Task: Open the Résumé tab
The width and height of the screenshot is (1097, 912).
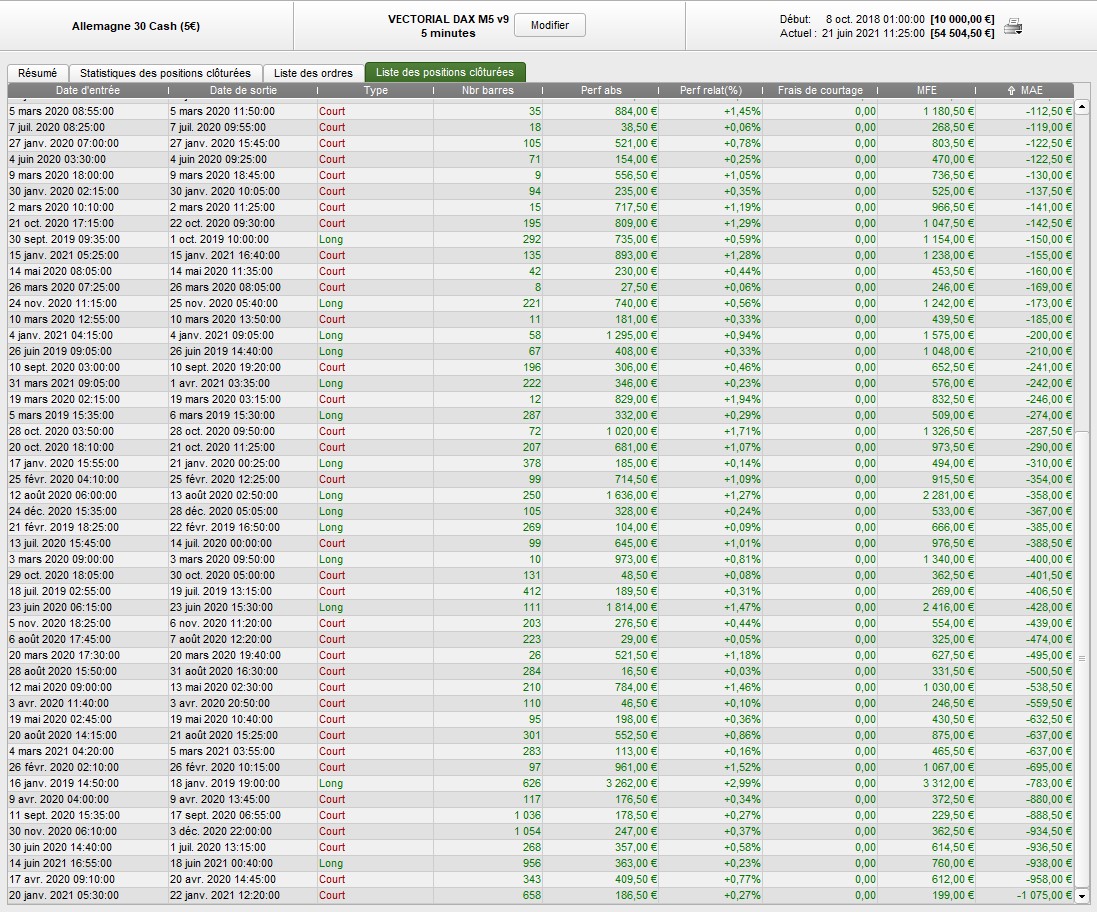Action: [38, 73]
